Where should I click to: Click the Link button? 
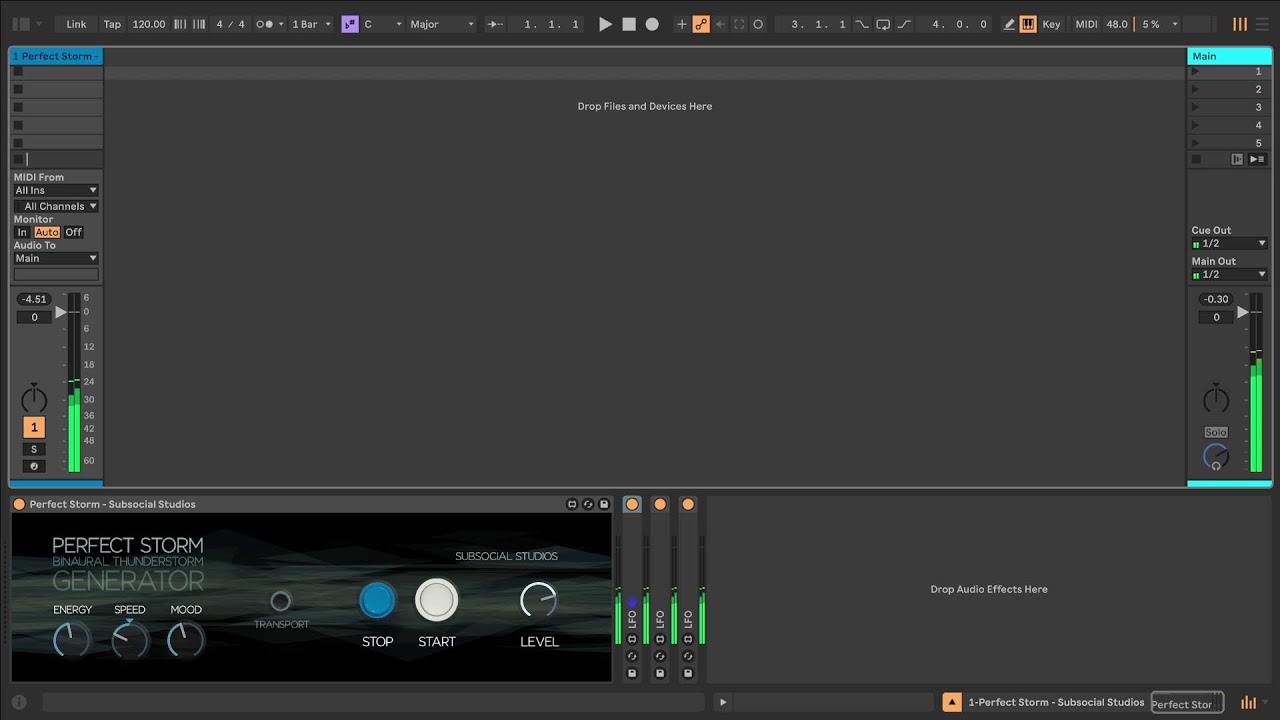(76, 24)
